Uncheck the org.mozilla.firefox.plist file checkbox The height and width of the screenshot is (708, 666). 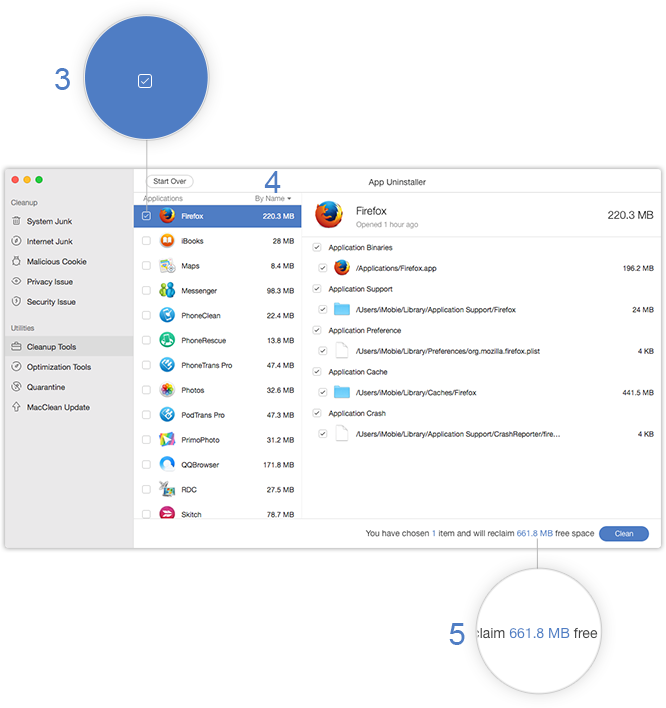pyautogui.click(x=322, y=351)
